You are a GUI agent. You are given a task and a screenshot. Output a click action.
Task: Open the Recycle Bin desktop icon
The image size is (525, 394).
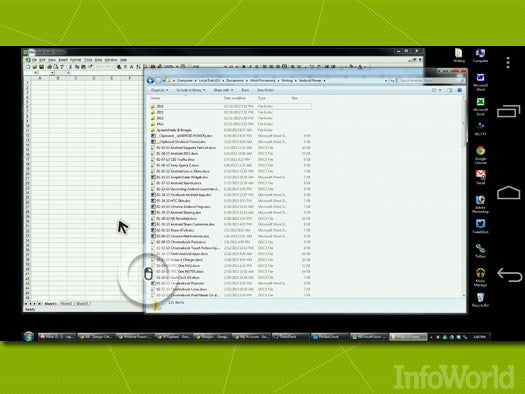[x=480, y=300]
